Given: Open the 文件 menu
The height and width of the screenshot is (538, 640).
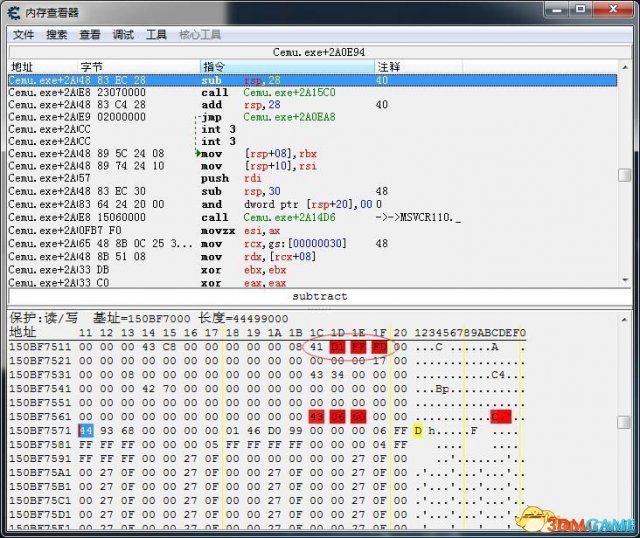Looking at the screenshot, I should pos(23,35).
